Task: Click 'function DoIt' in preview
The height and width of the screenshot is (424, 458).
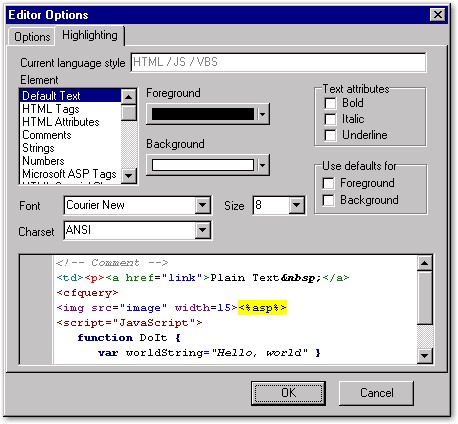Action: click(x=122, y=338)
